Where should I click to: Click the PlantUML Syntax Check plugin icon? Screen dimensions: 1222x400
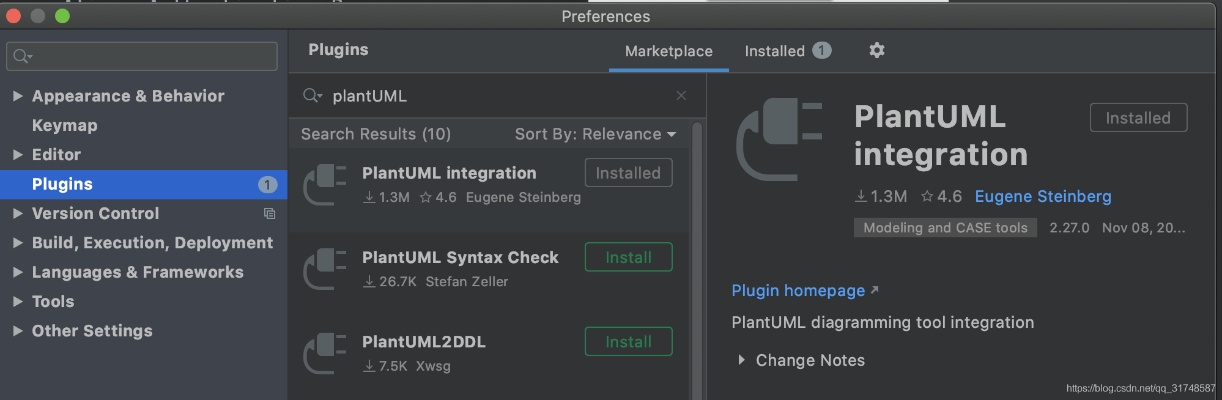pos(324,269)
